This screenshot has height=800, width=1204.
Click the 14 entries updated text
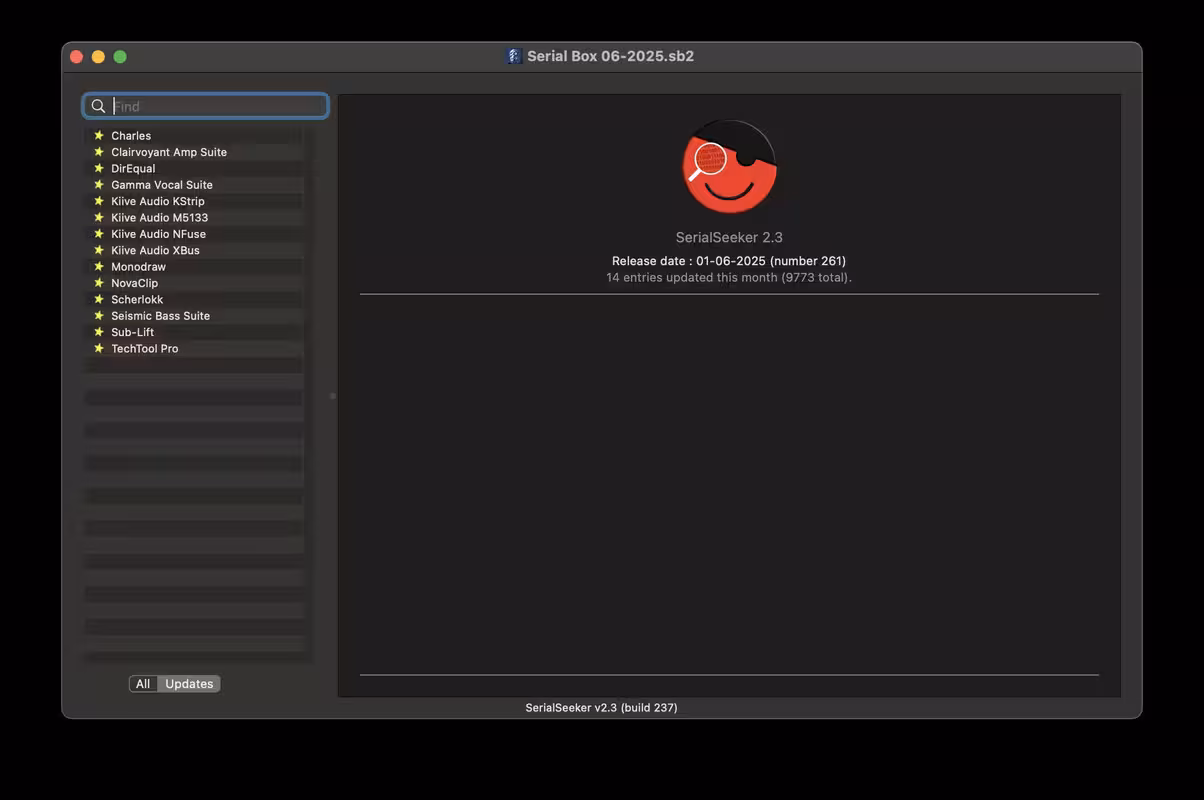click(x=729, y=277)
